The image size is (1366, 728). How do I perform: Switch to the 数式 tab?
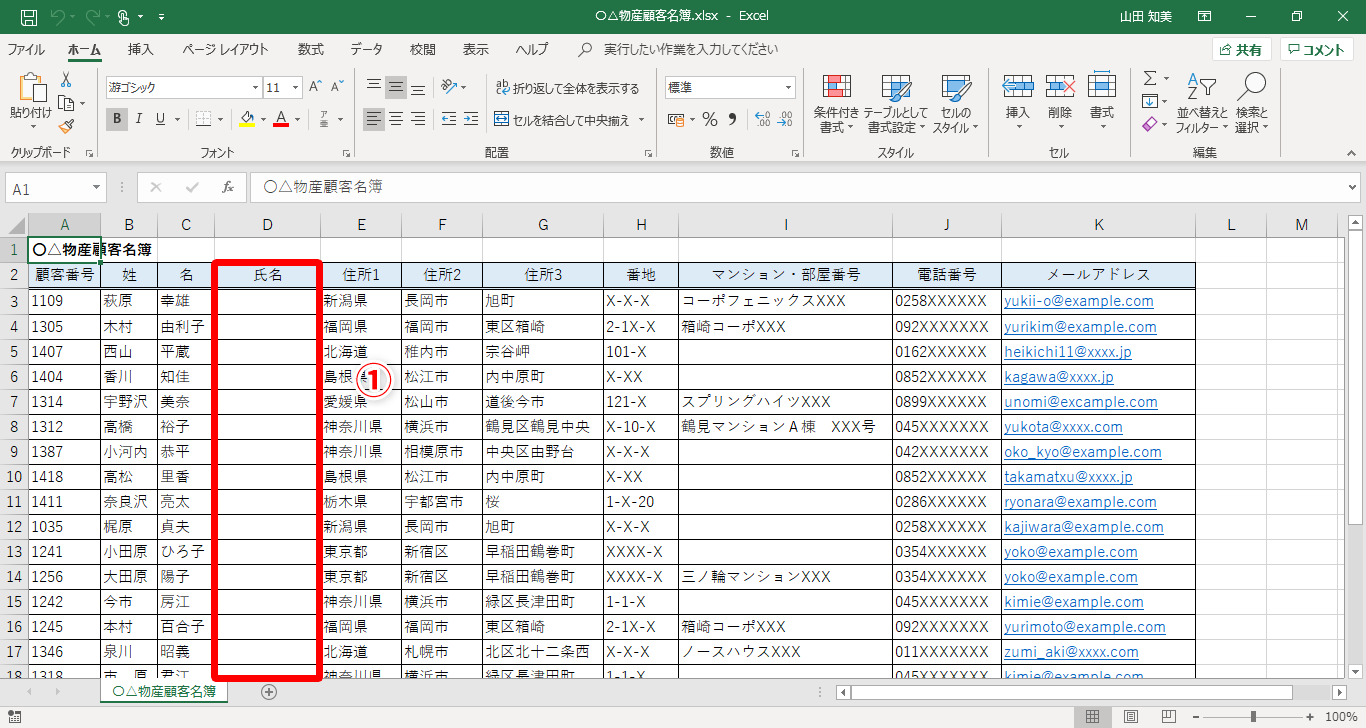click(x=310, y=49)
